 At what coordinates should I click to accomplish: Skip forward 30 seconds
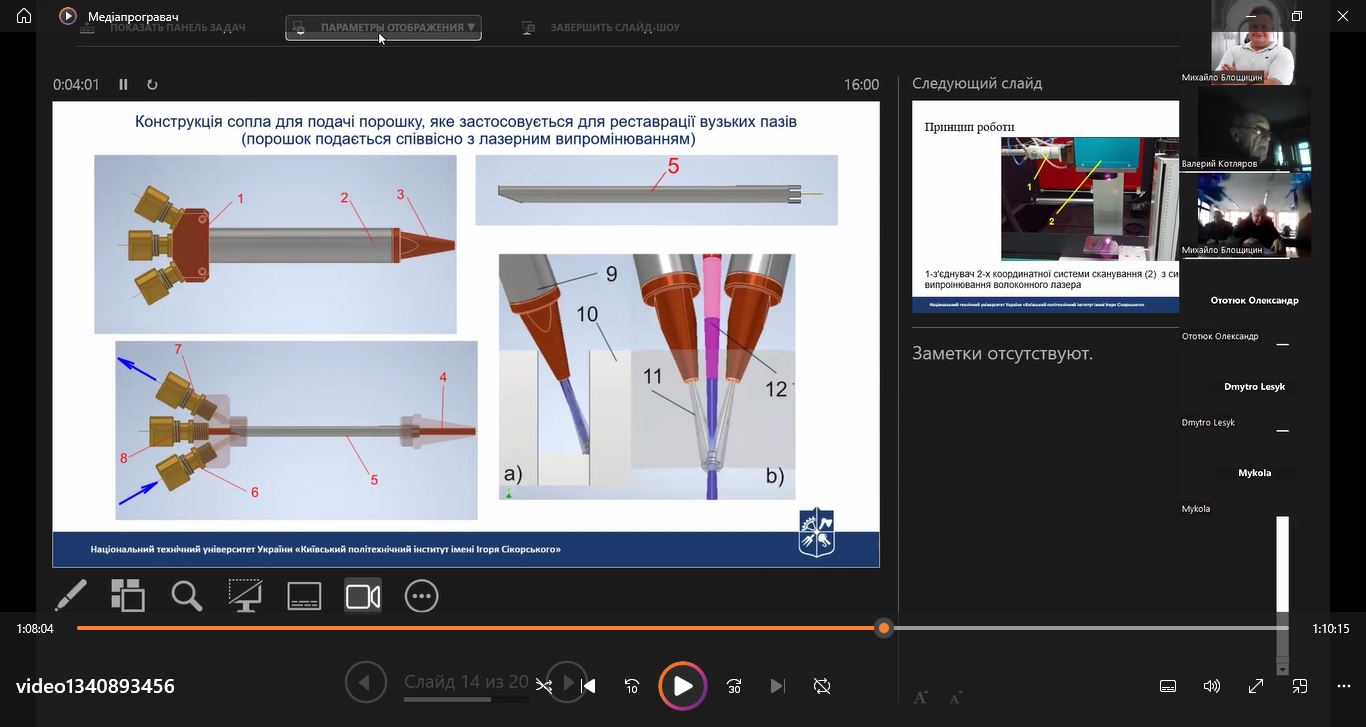click(x=734, y=686)
